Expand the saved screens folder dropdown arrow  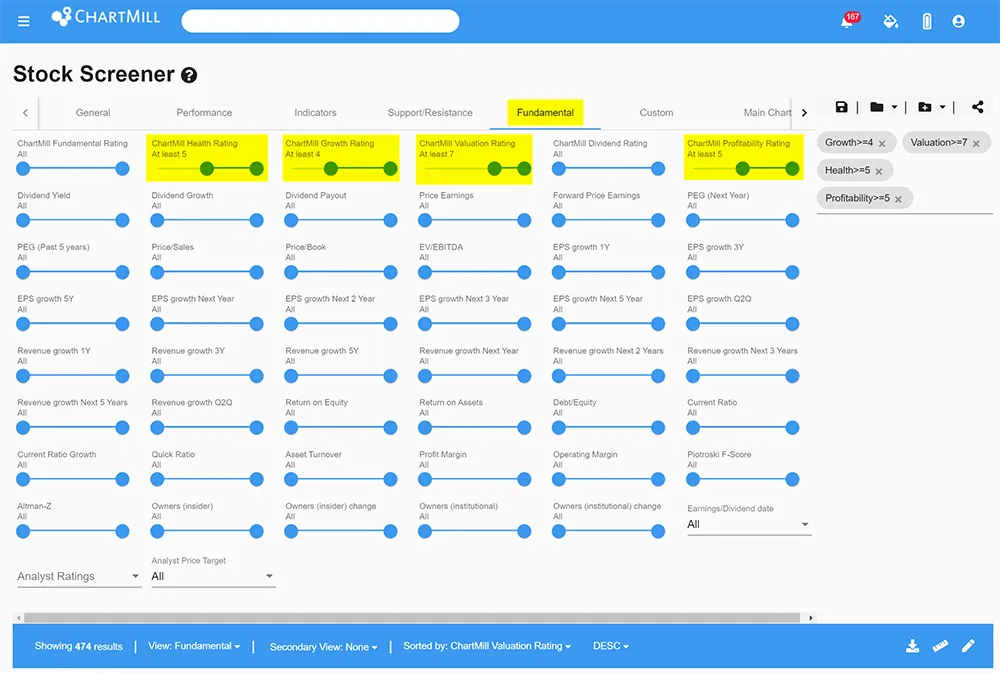(894, 107)
